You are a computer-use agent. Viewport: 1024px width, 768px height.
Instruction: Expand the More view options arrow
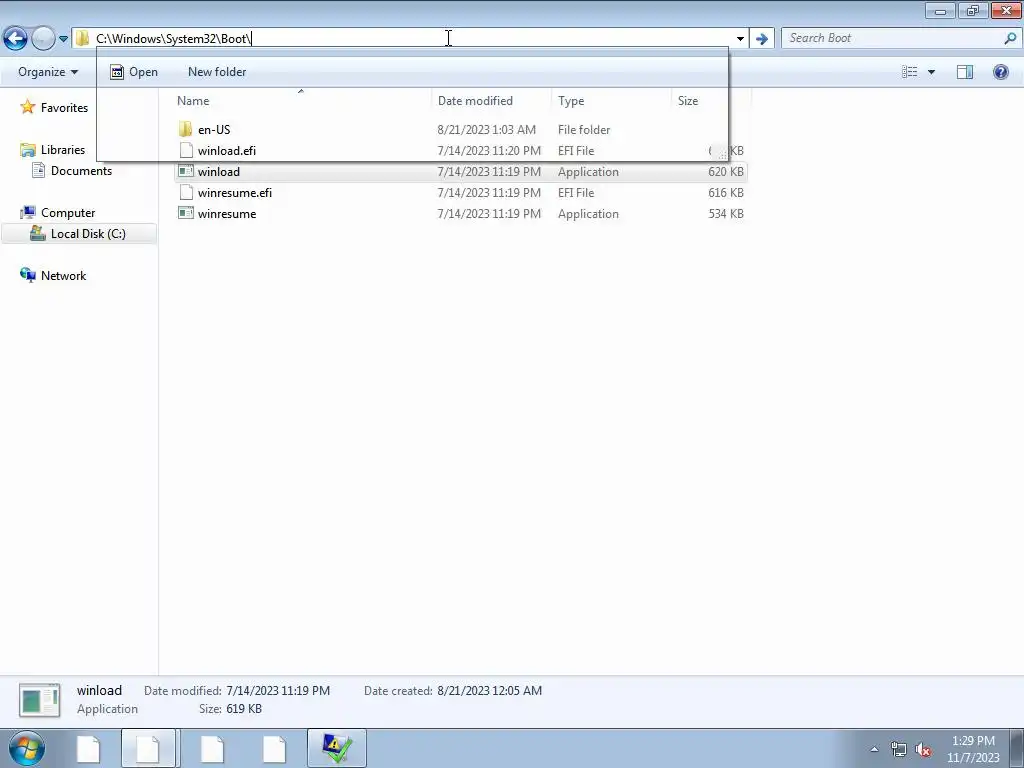(x=931, y=72)
